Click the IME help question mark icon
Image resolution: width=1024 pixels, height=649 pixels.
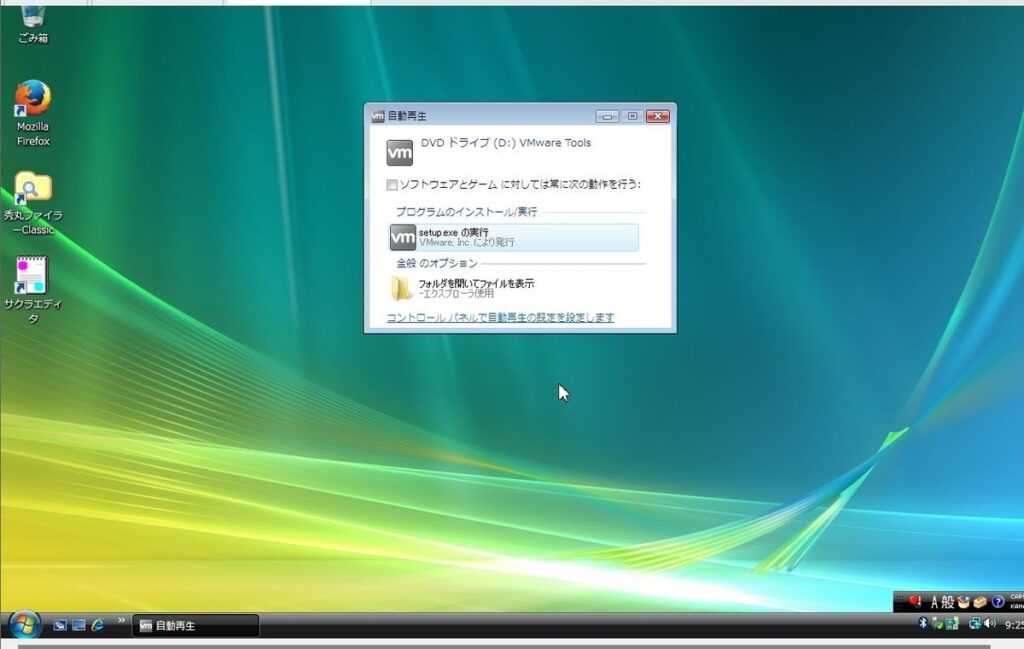(997, 602)
